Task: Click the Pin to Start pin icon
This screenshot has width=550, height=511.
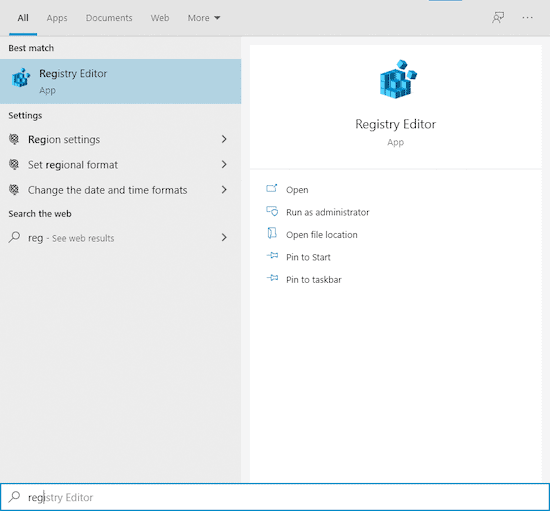Action: pos(273,256)
